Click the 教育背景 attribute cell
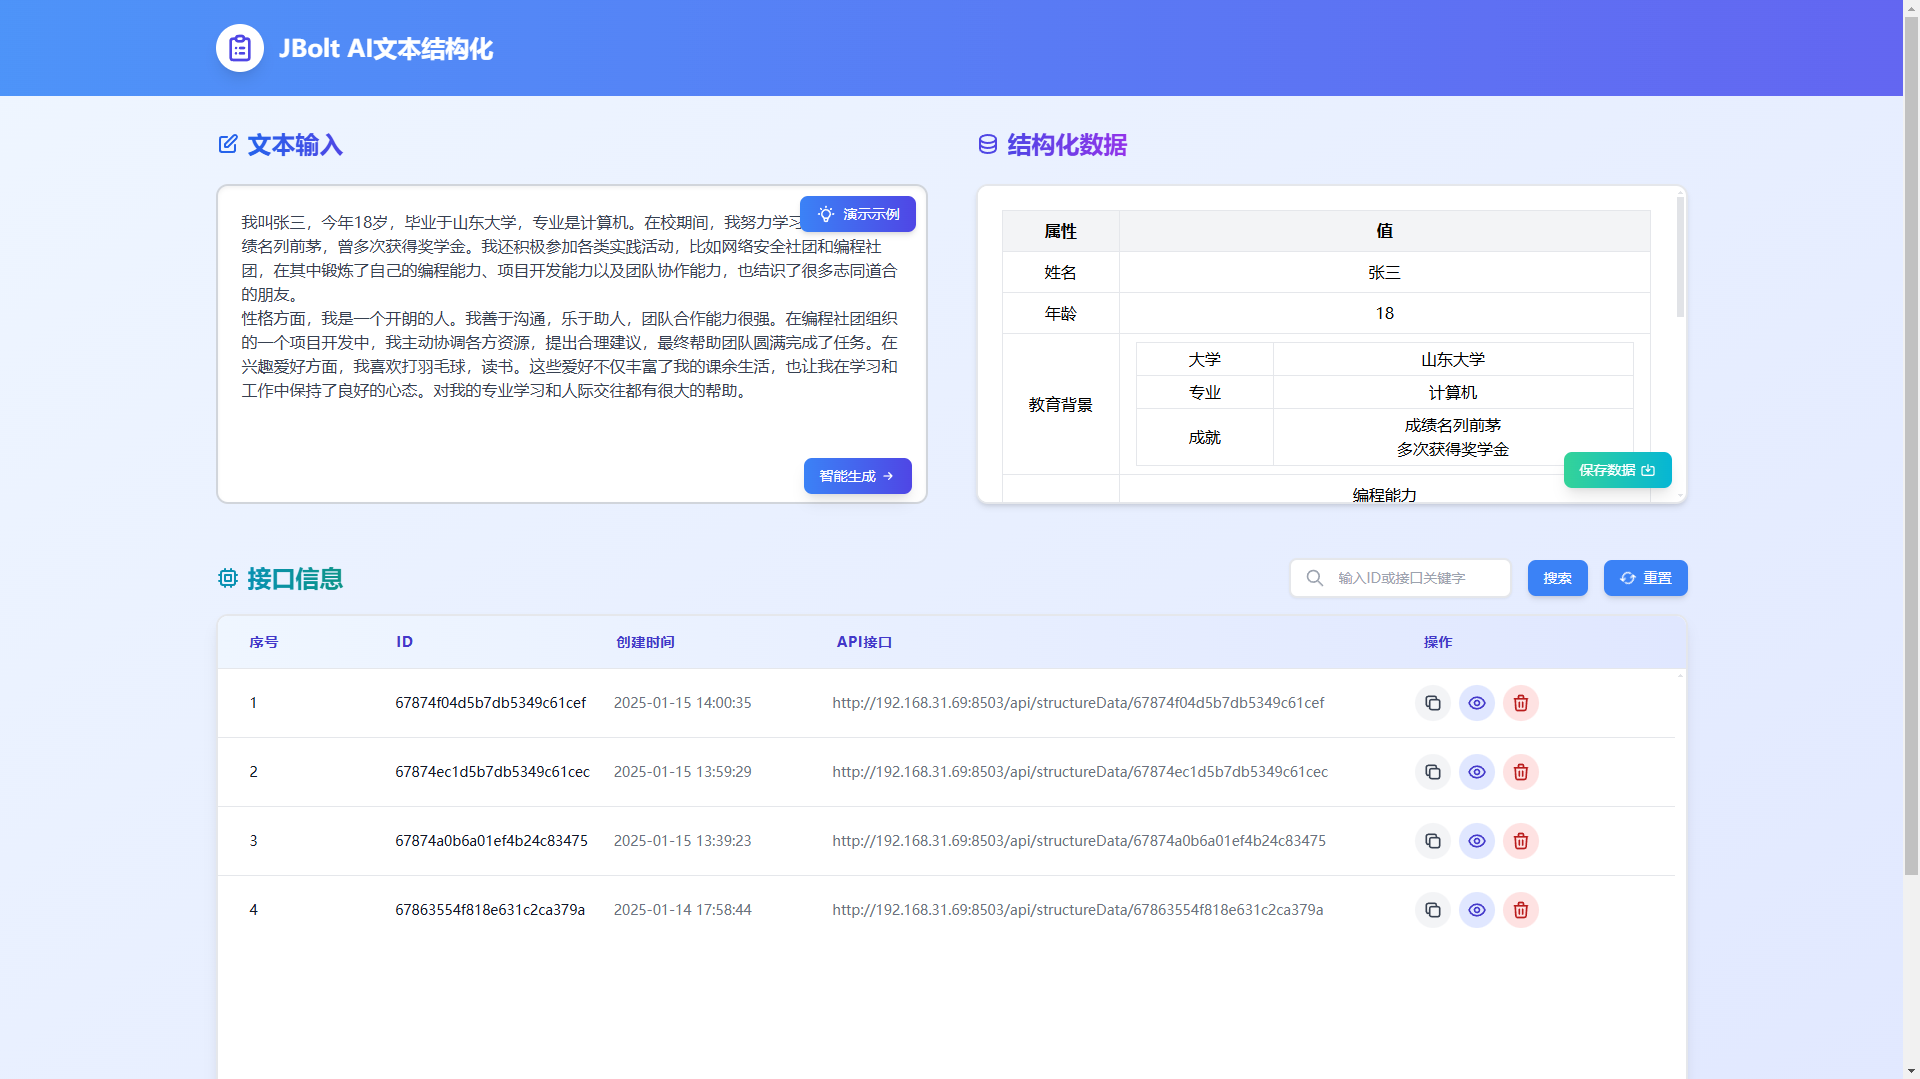The image size is (1920, 1079). (x=1060, y=404)
